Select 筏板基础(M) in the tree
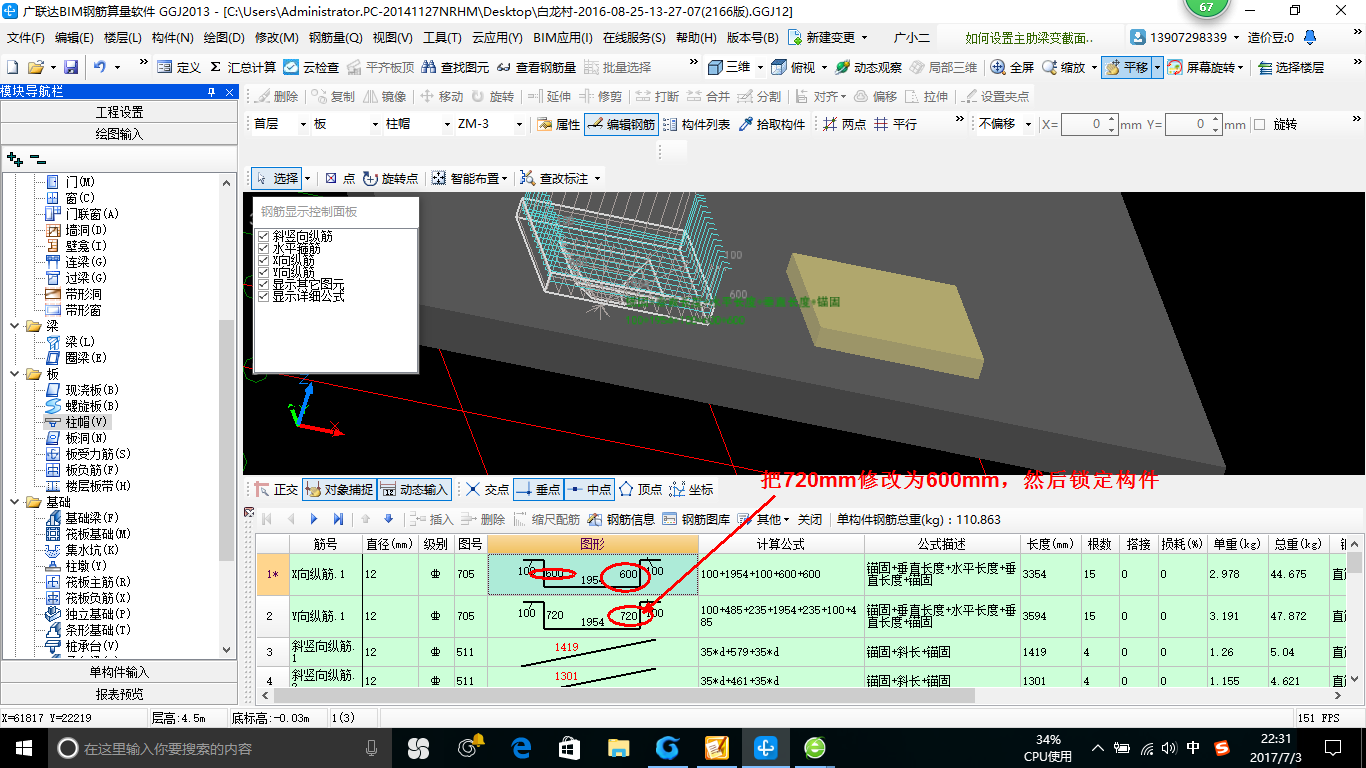Screen dimensions: 1366x768 coord(98,534)
